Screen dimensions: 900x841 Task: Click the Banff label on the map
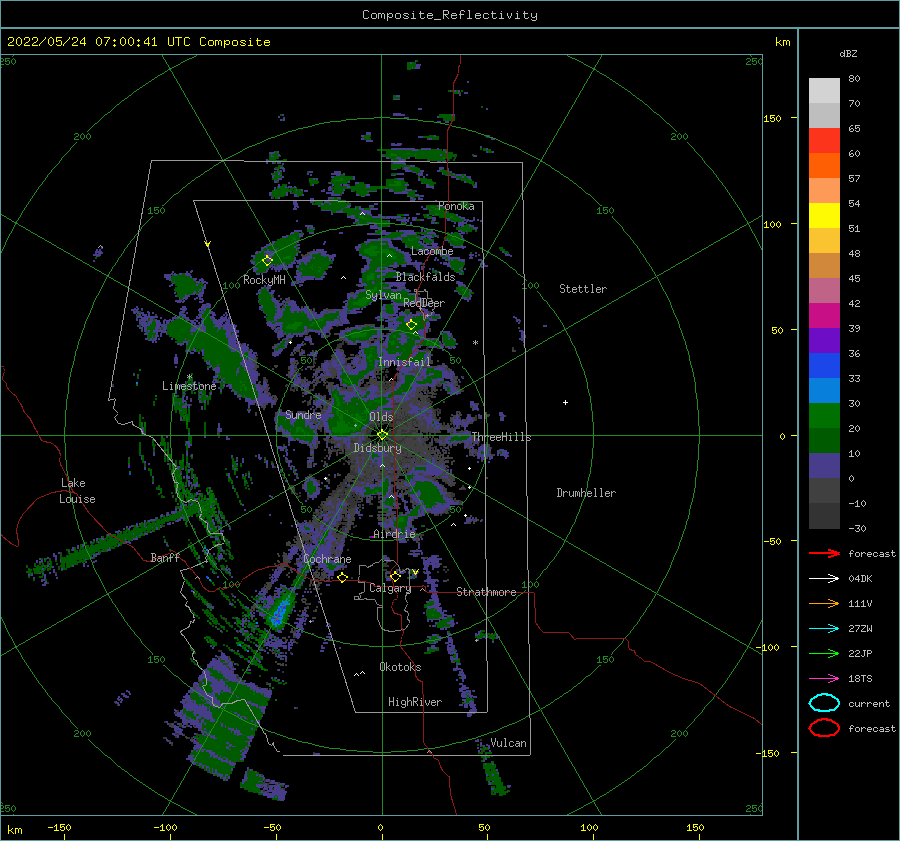click(165, 557)
